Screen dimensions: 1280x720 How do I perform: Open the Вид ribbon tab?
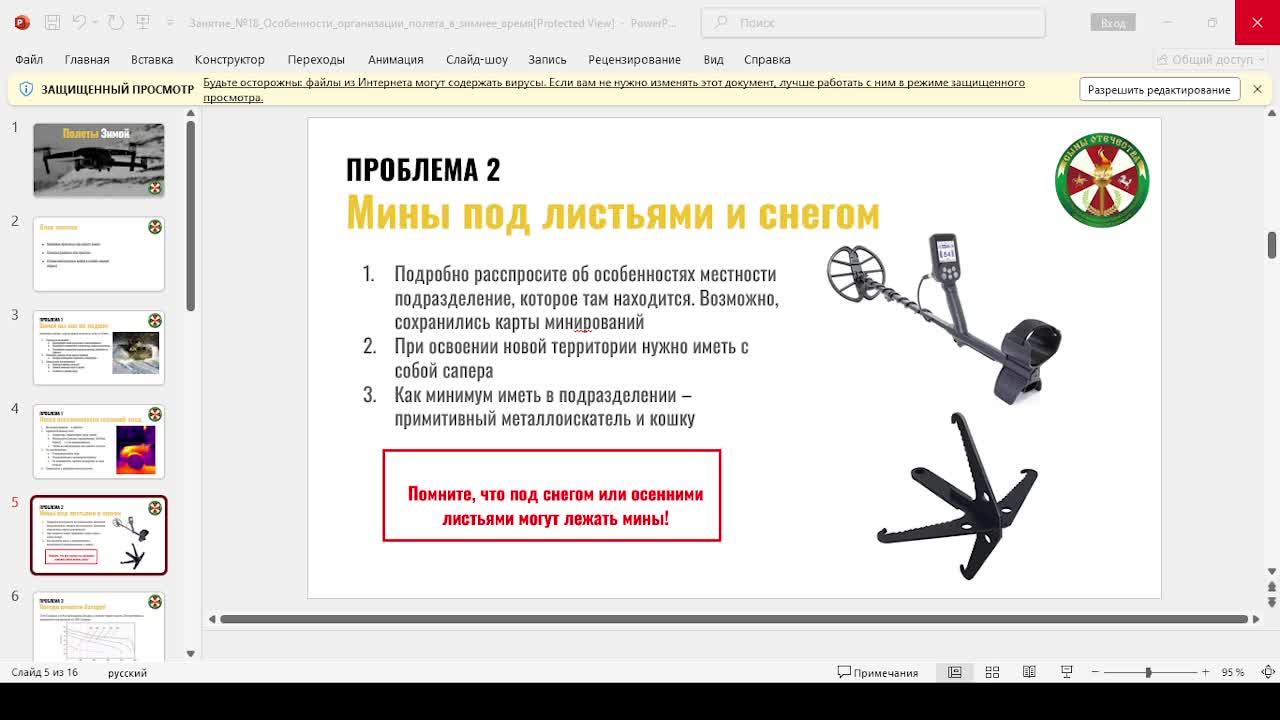point(713,59)
